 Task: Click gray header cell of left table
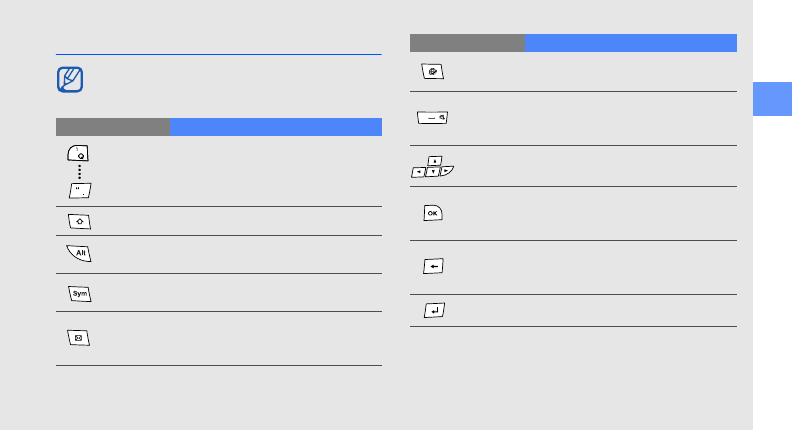tap(112, 127)
